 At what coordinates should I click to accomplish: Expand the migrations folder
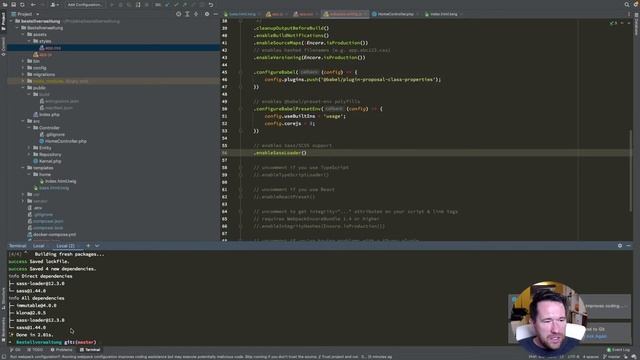point(23,74)
